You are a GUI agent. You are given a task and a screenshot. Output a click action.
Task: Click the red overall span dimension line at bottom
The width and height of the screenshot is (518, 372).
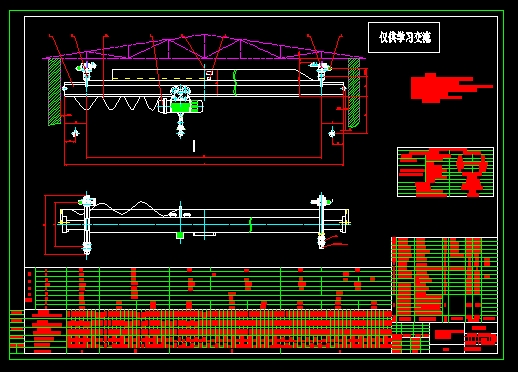tap(204, 164)
